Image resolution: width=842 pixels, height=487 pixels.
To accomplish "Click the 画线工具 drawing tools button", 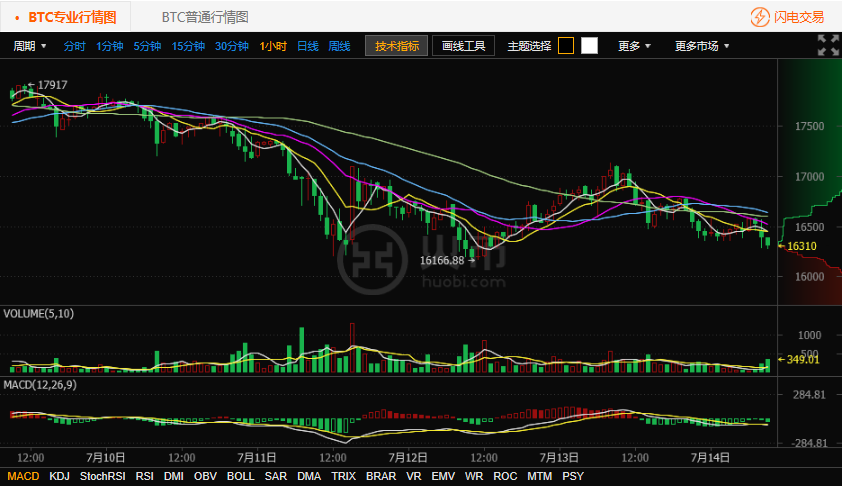I will point(463,46).
